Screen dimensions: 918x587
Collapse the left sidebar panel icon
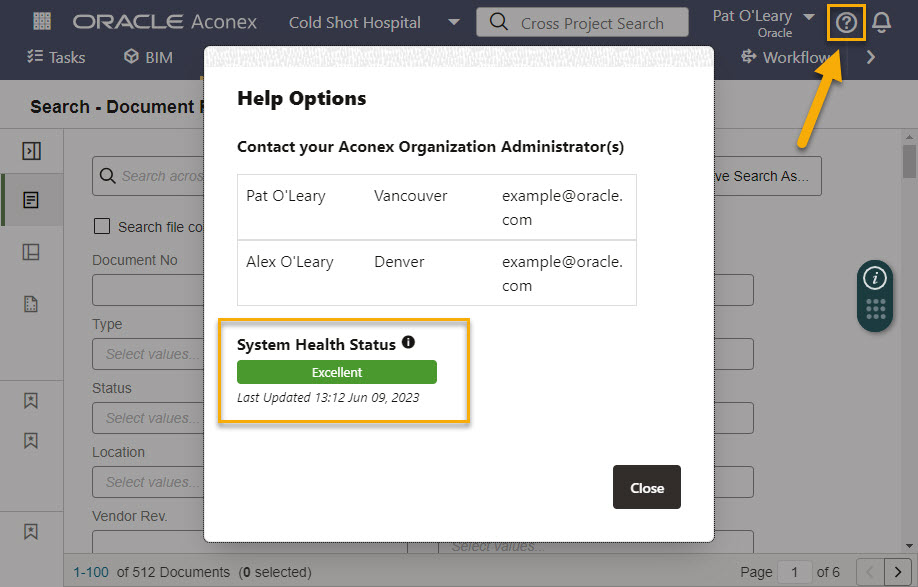point(31,151)
